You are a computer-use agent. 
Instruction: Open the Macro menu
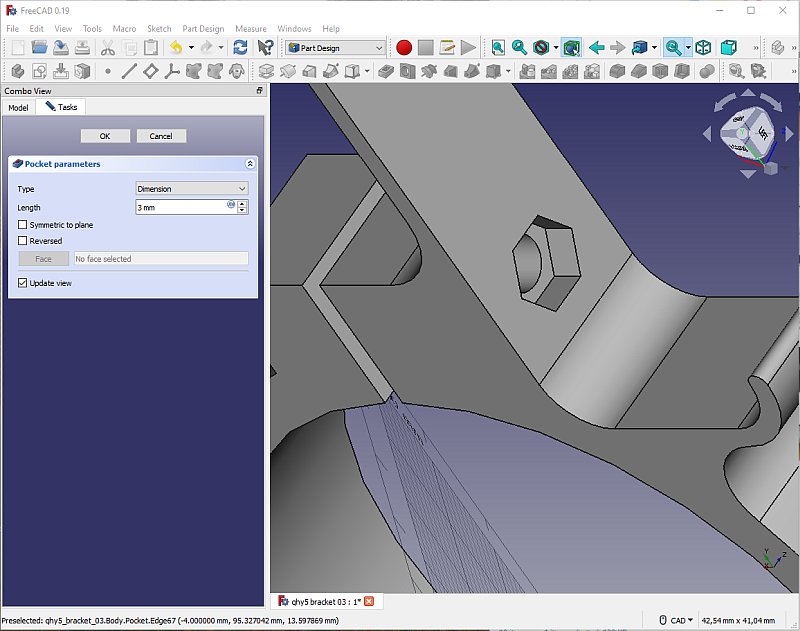pos(124,29)
